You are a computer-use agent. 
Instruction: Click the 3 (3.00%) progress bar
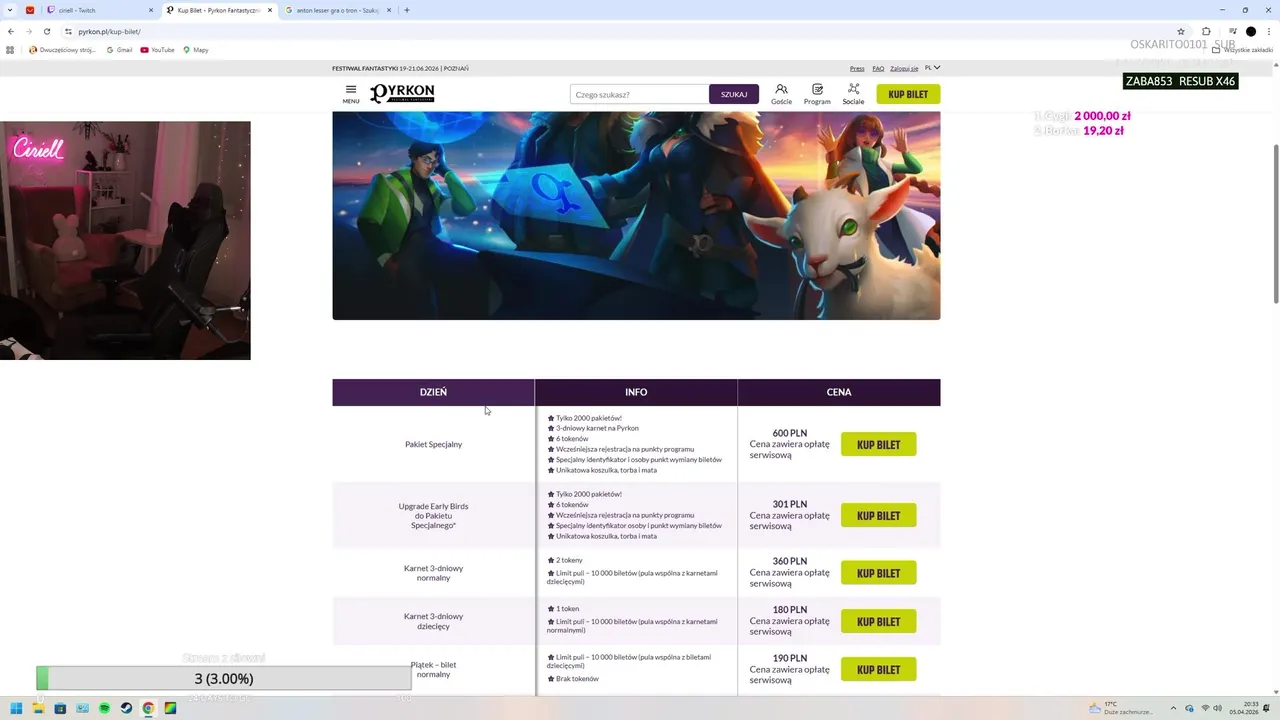224,678
